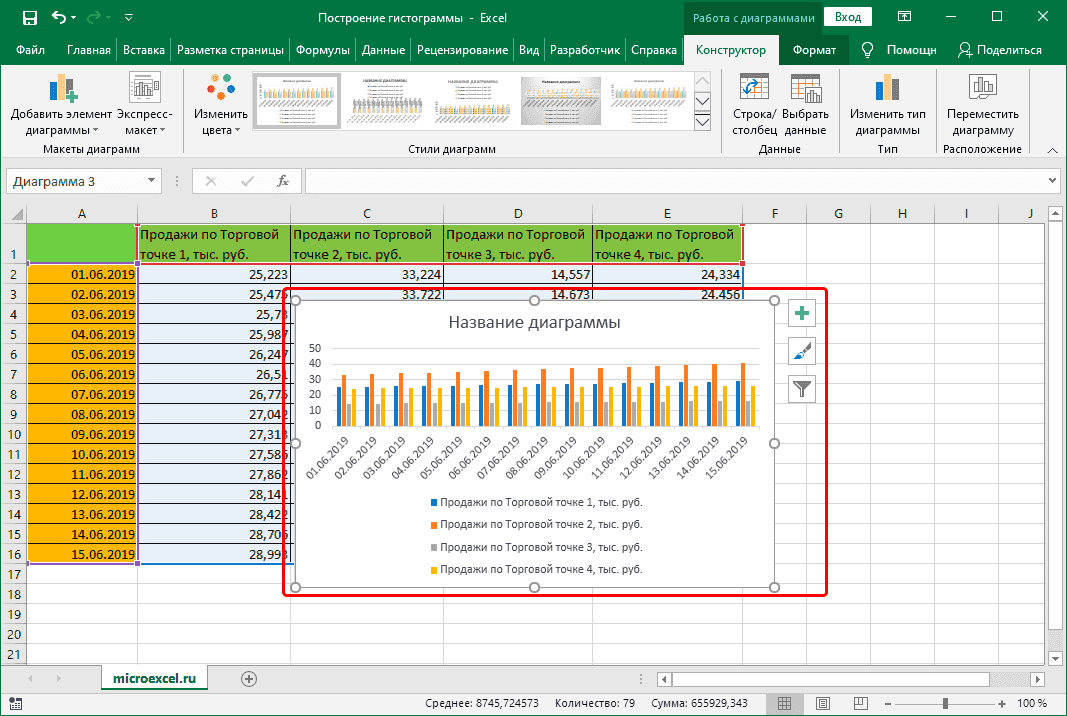Click the Вход sign-in button

[848, 18]
